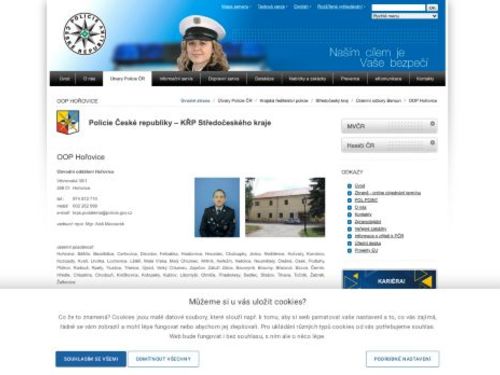Click the OOP Hořovice breadcrumb
500x375 pixels.
pos(423,101)
